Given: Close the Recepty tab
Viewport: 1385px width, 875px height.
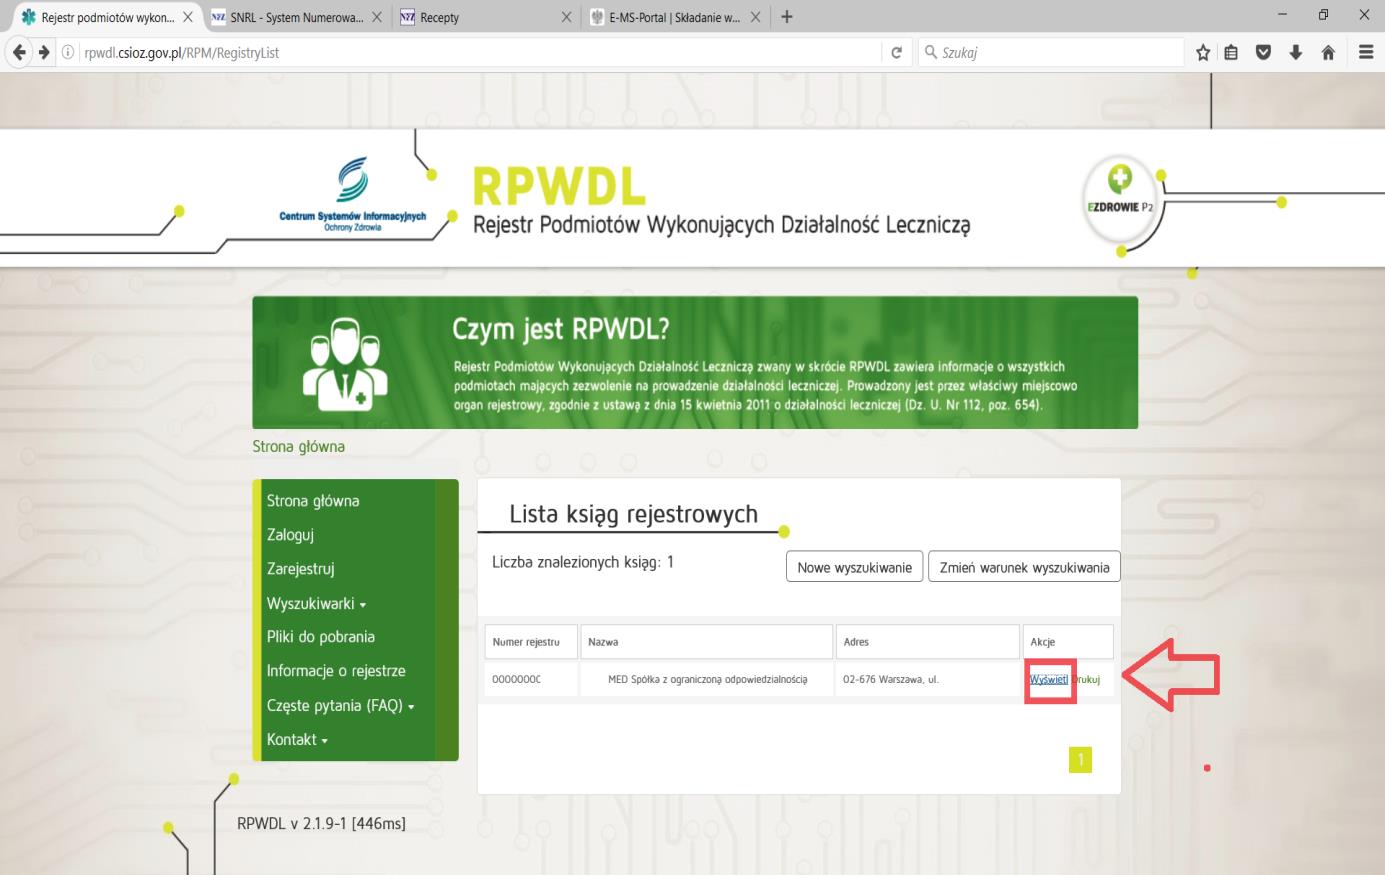Looking at the screenshot, I should tap(567, 17).
